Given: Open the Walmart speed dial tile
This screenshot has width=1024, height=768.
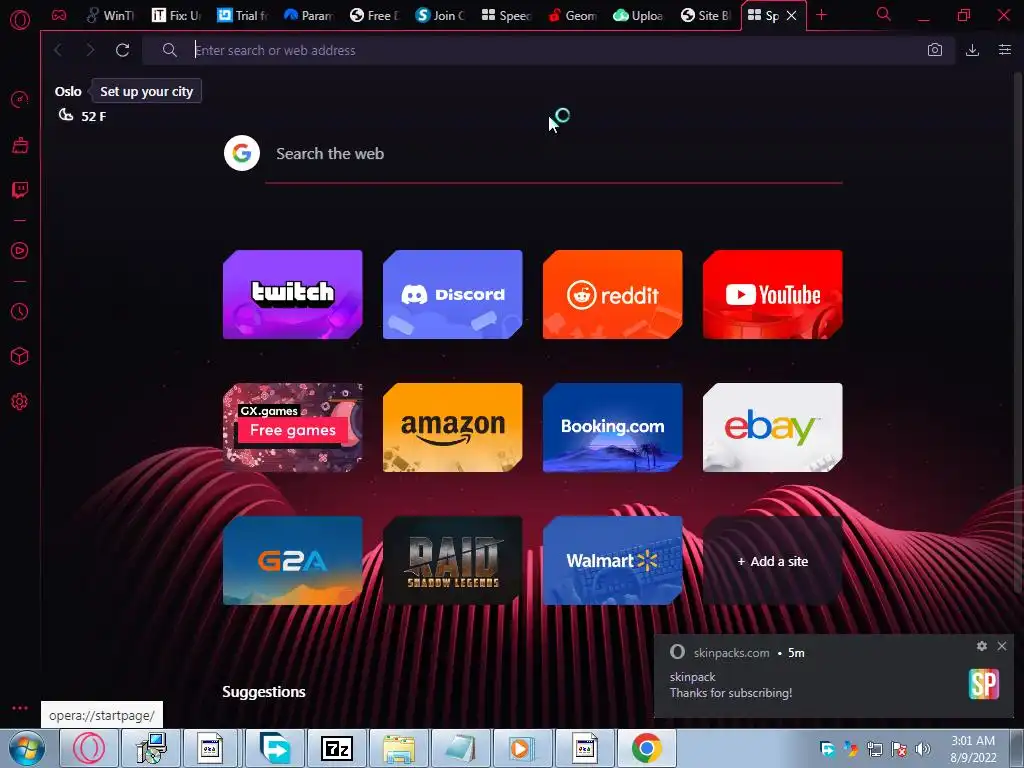Looking at the screenshot, I should tap(613, 561).
